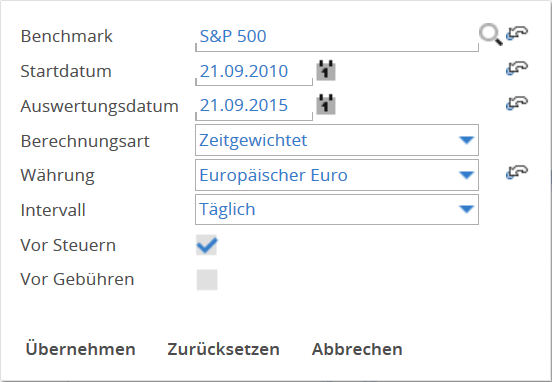This screenshot has height=382, width=552.
Task: Reset Startdatum with undo arrow icon
Action: tap(517, 68)
